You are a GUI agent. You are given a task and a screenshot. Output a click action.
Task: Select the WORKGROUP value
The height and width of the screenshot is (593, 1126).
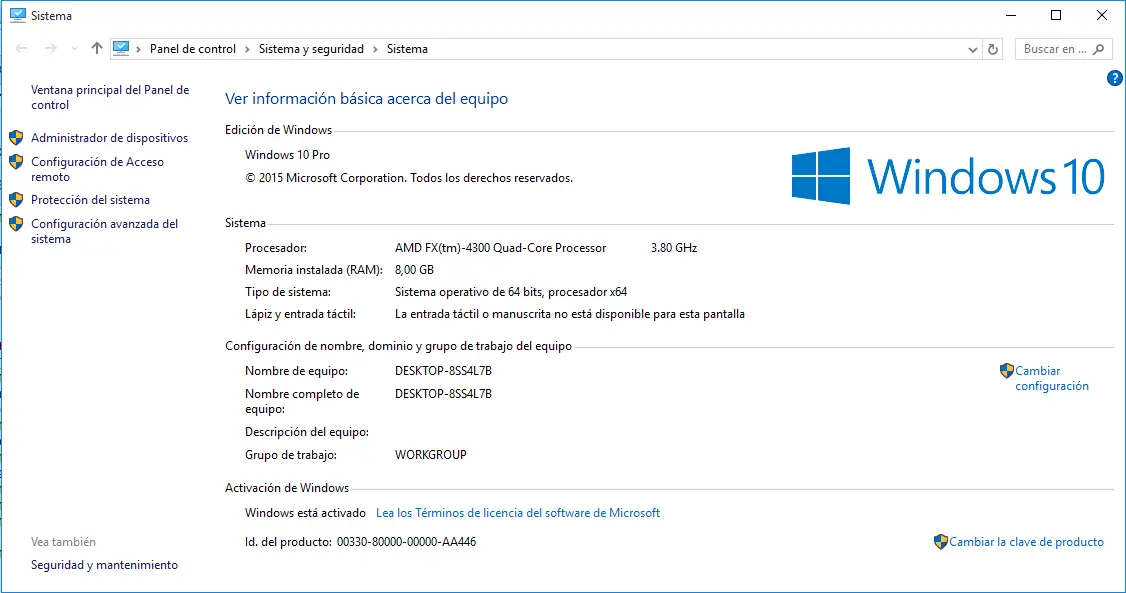point(431,454)
